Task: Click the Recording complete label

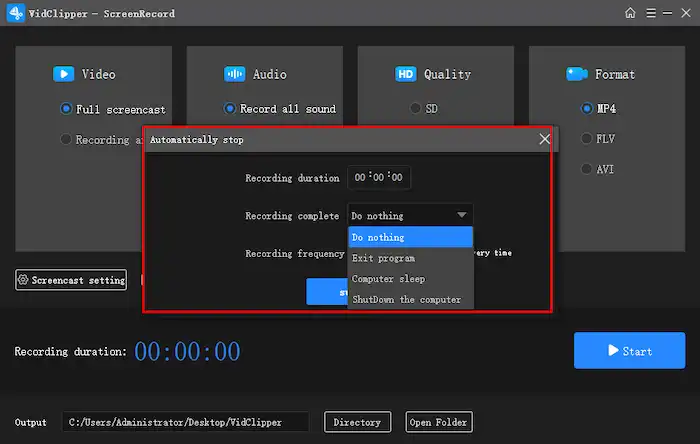Action: point(292,216)
